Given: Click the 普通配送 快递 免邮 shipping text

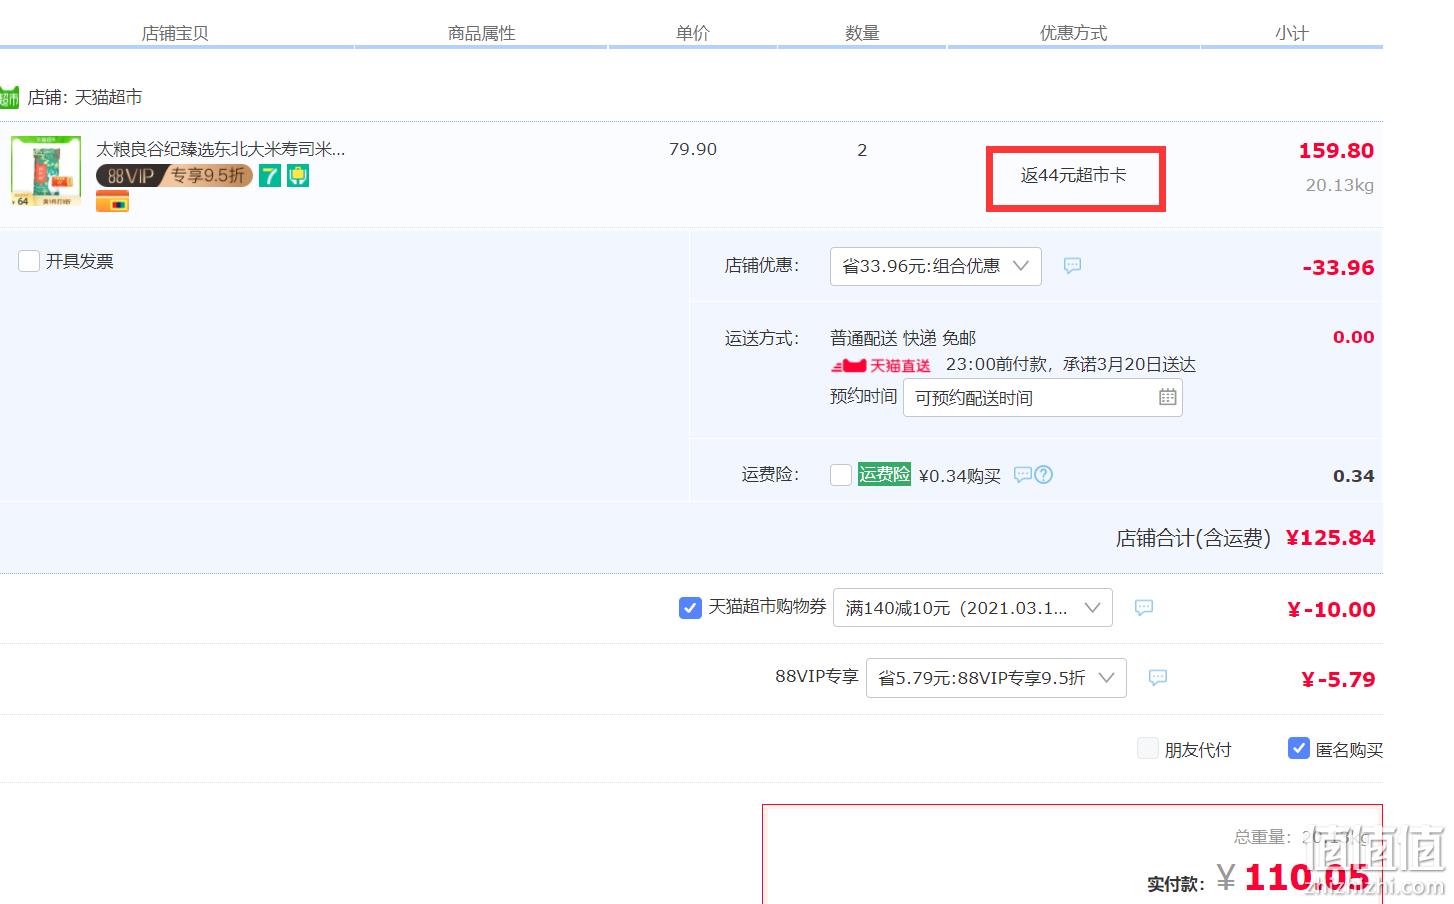Looking at the screenshot, I should click(903, 338).
